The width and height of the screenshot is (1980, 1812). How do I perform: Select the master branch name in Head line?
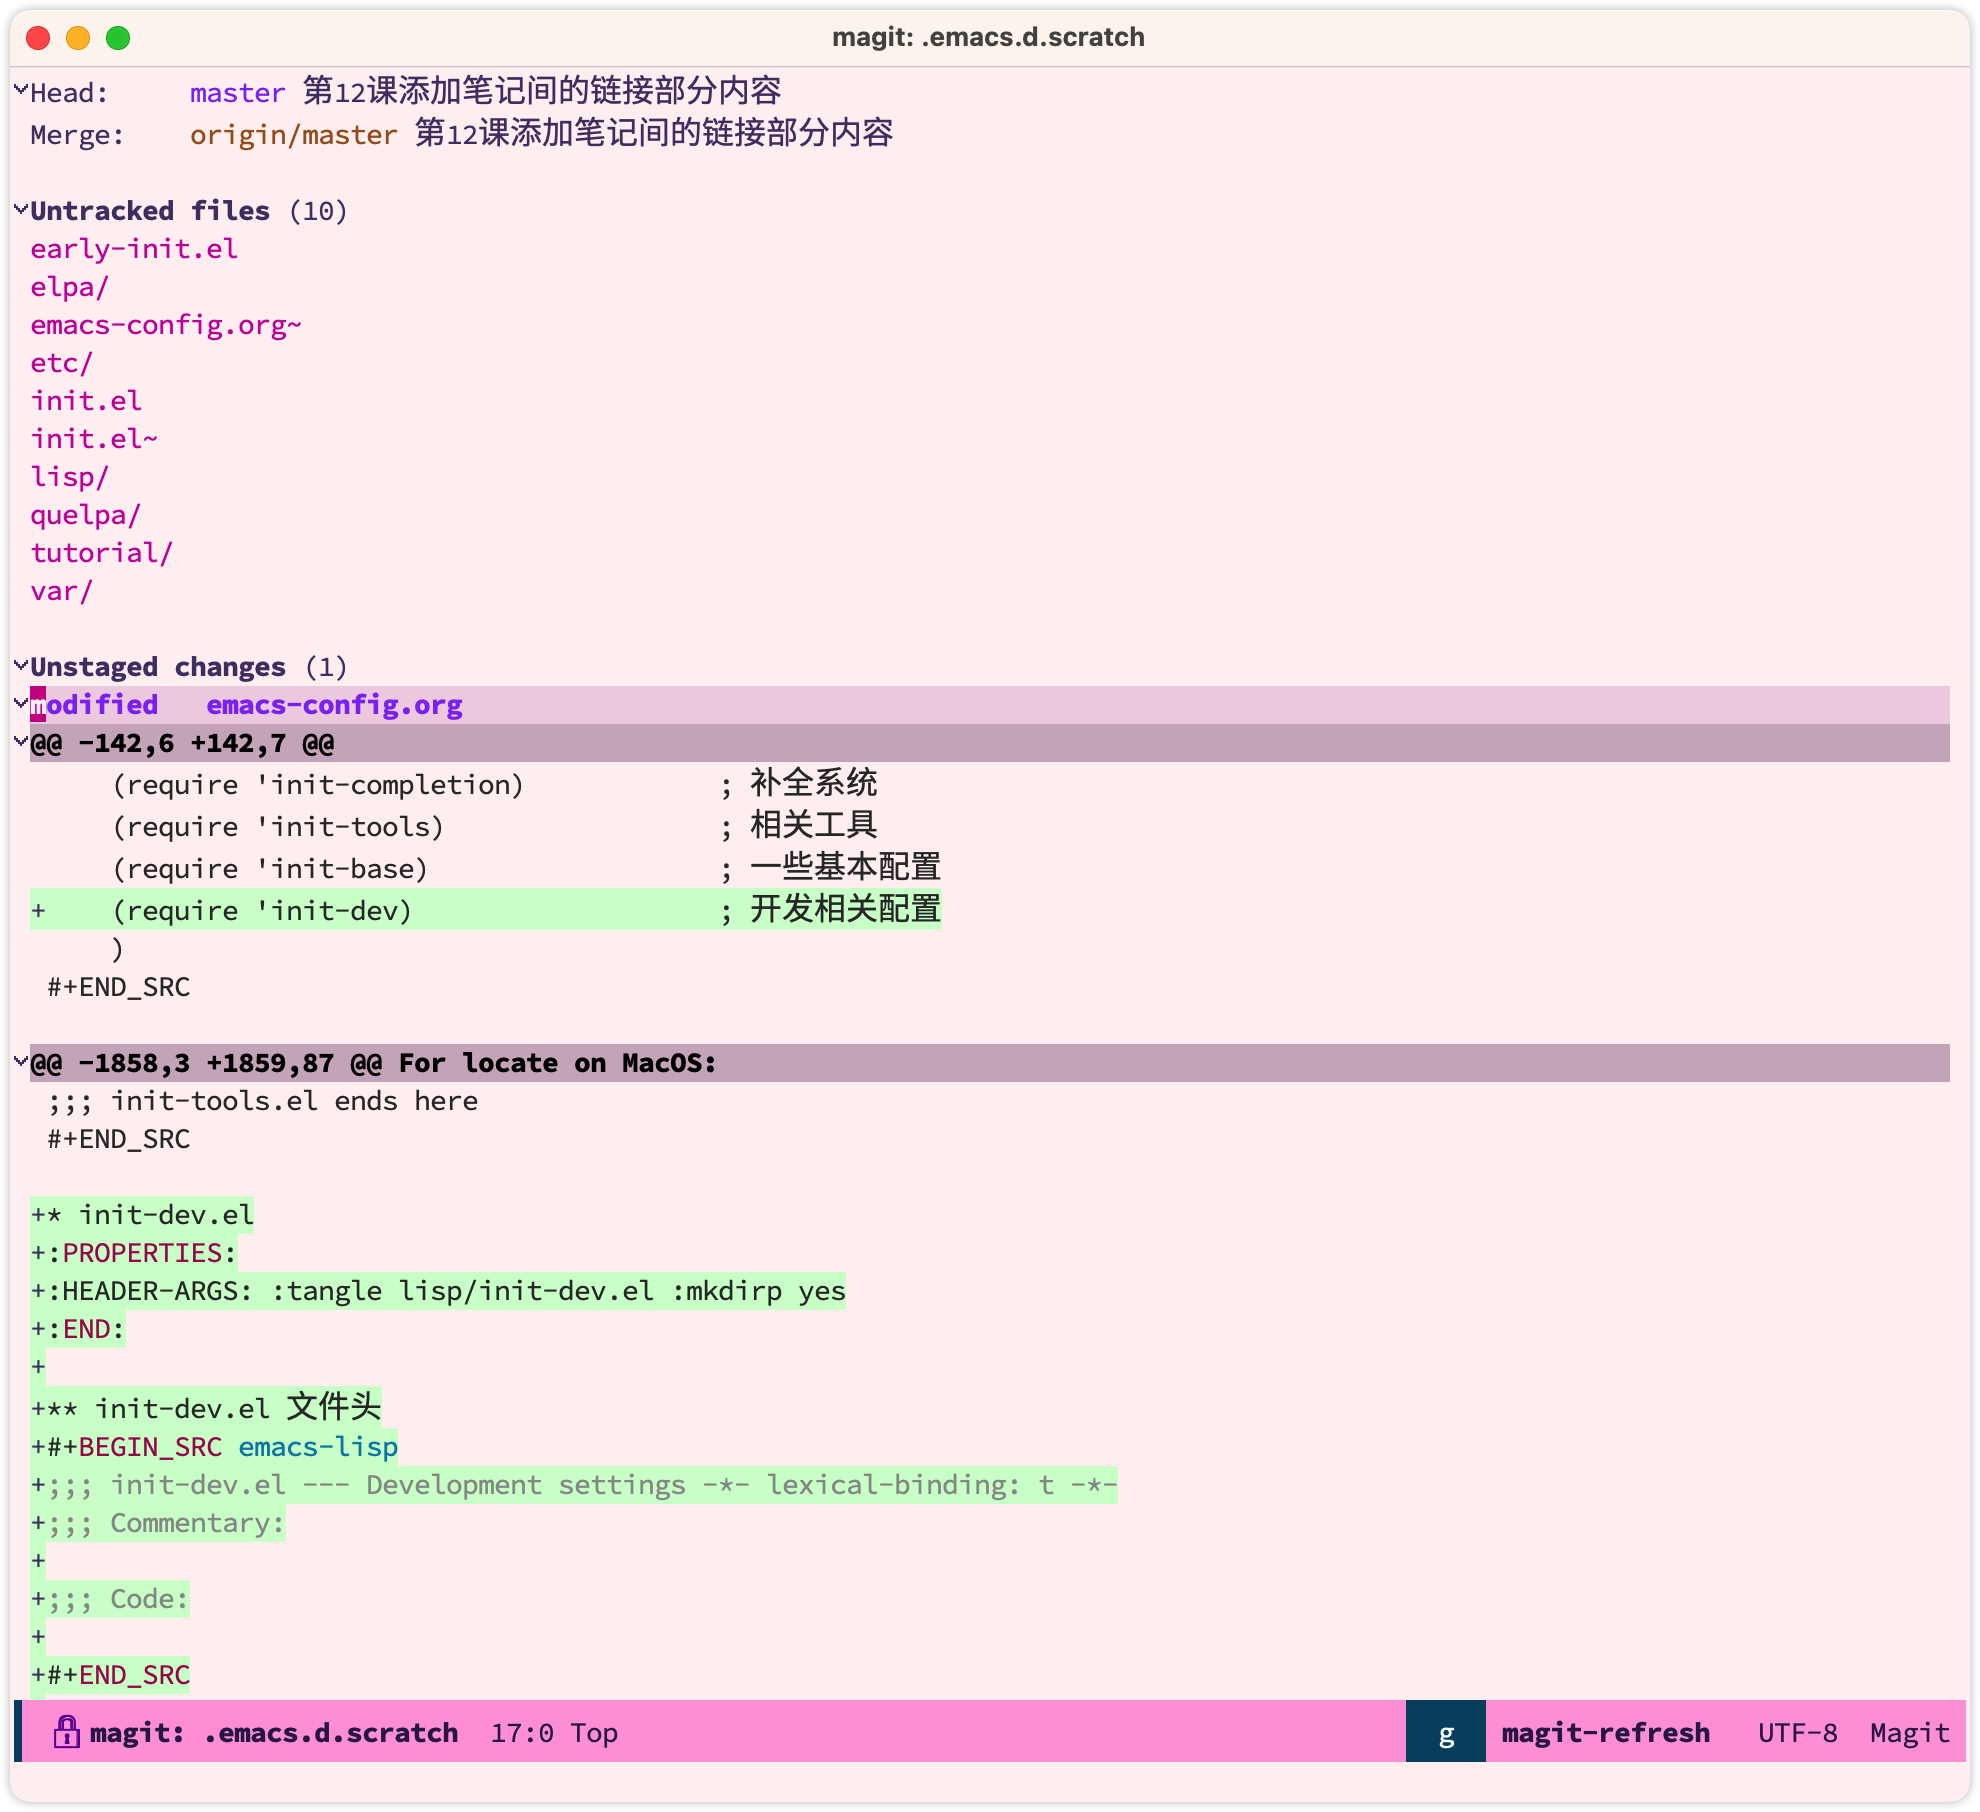(238, 93)
